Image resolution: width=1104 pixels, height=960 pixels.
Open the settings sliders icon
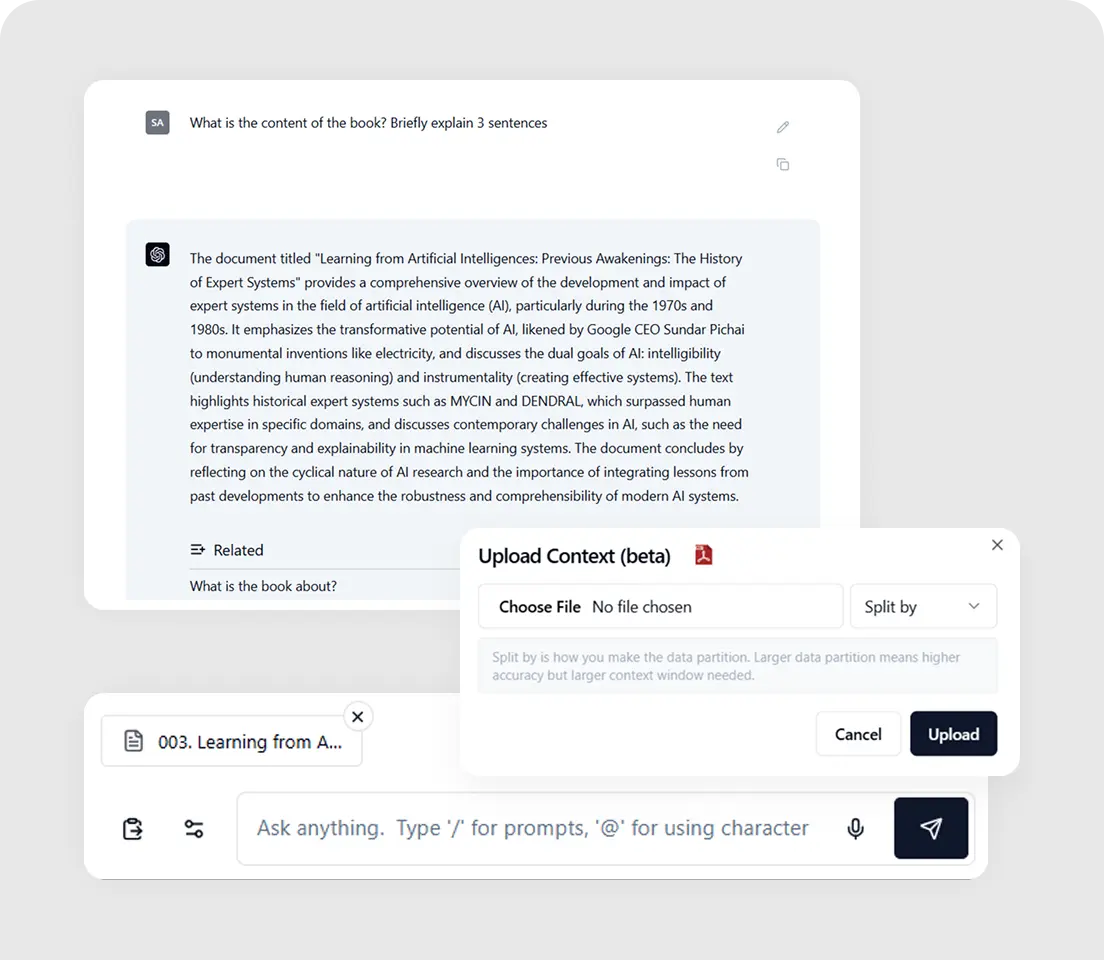pos(194,829)
